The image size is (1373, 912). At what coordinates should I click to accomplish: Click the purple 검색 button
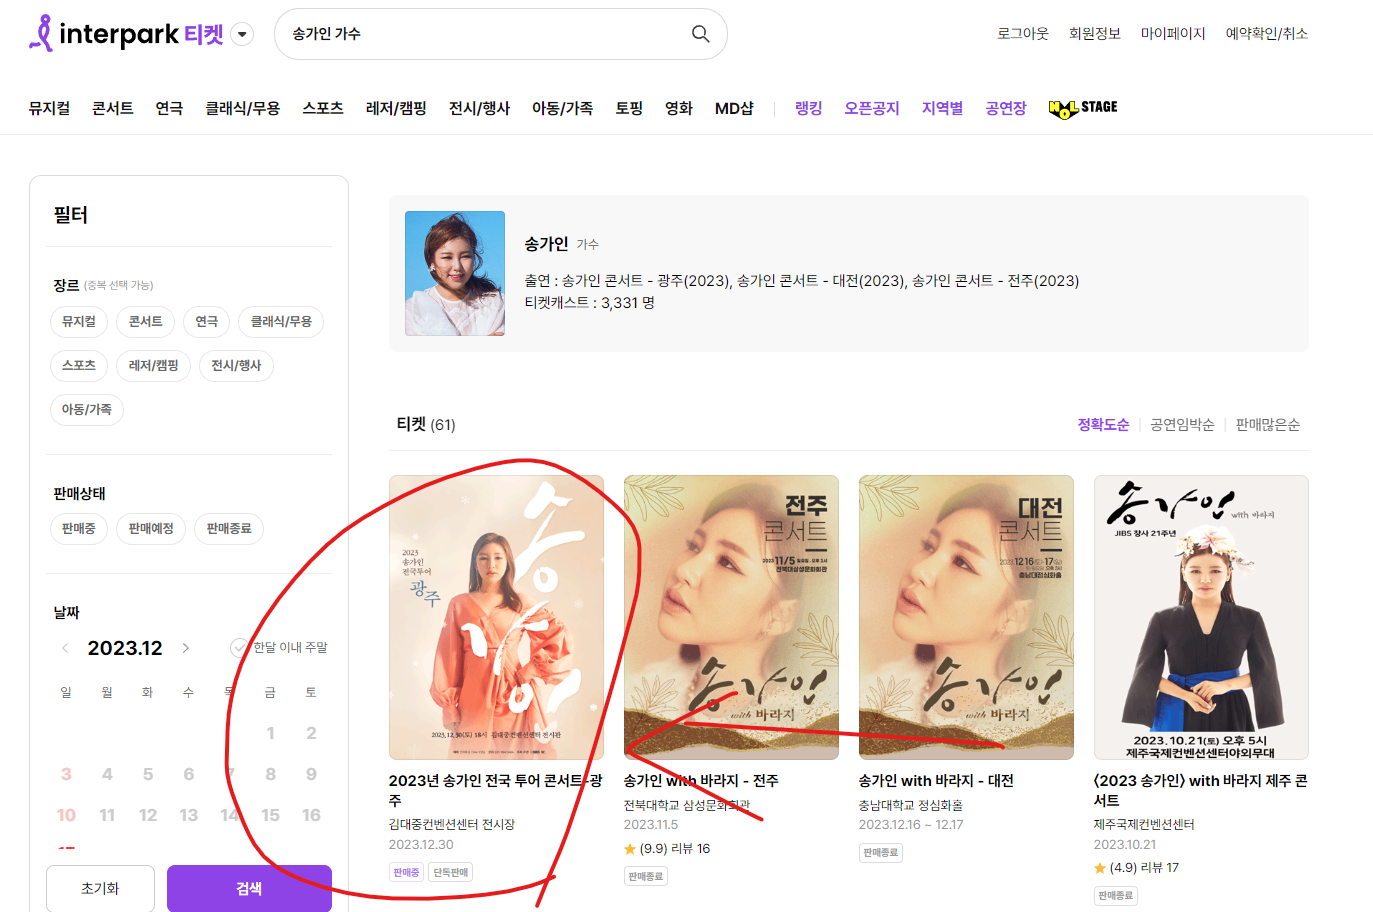point(249,888)
